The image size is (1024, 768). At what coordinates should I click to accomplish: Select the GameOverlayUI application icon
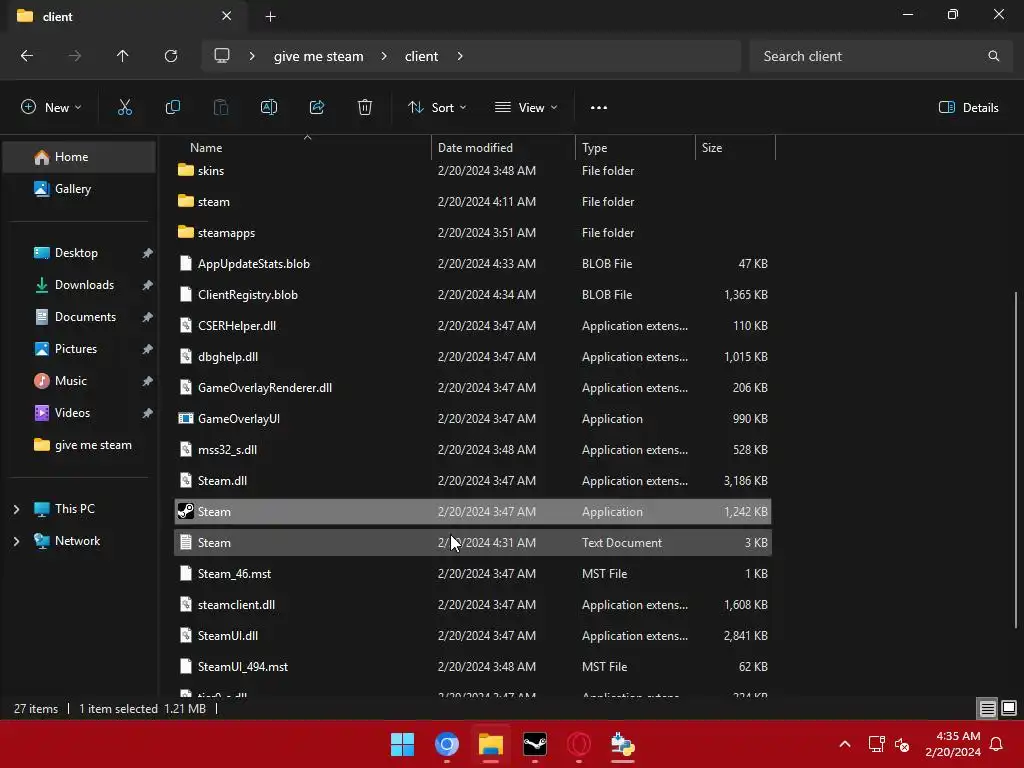pyautogui.click(x=185, y=419)
